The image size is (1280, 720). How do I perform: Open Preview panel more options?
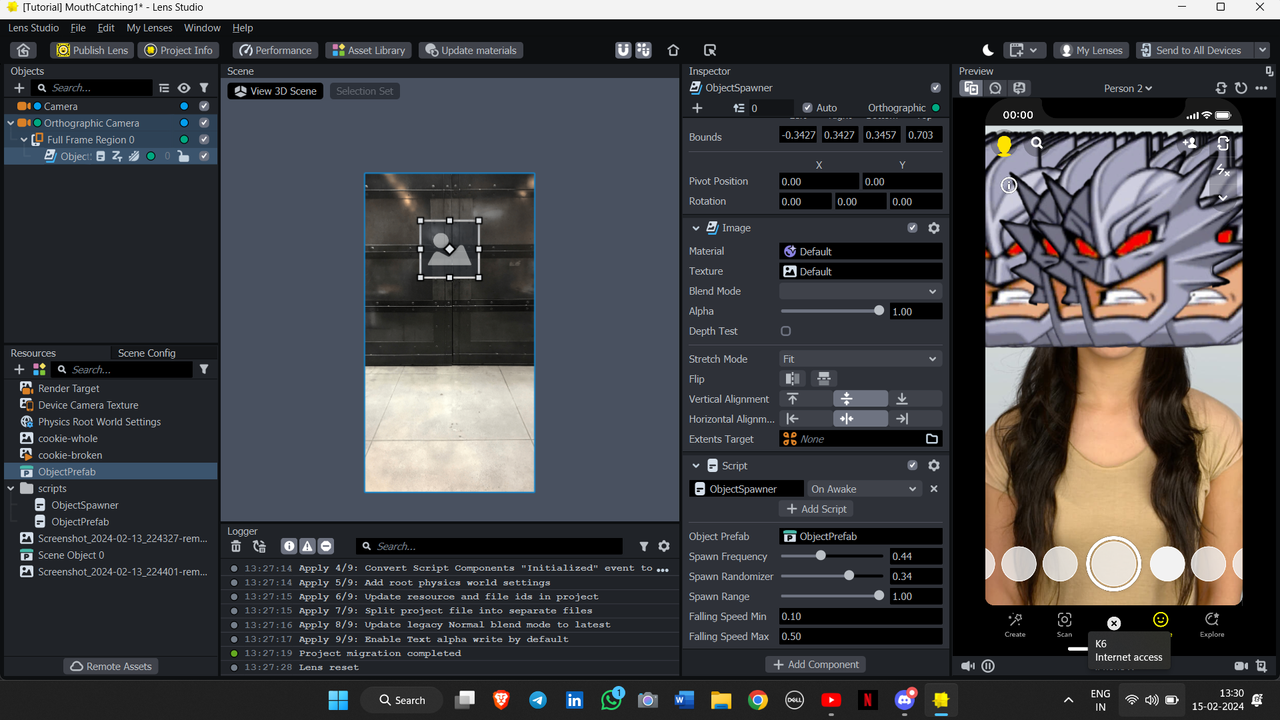(x=1261, y=88)
